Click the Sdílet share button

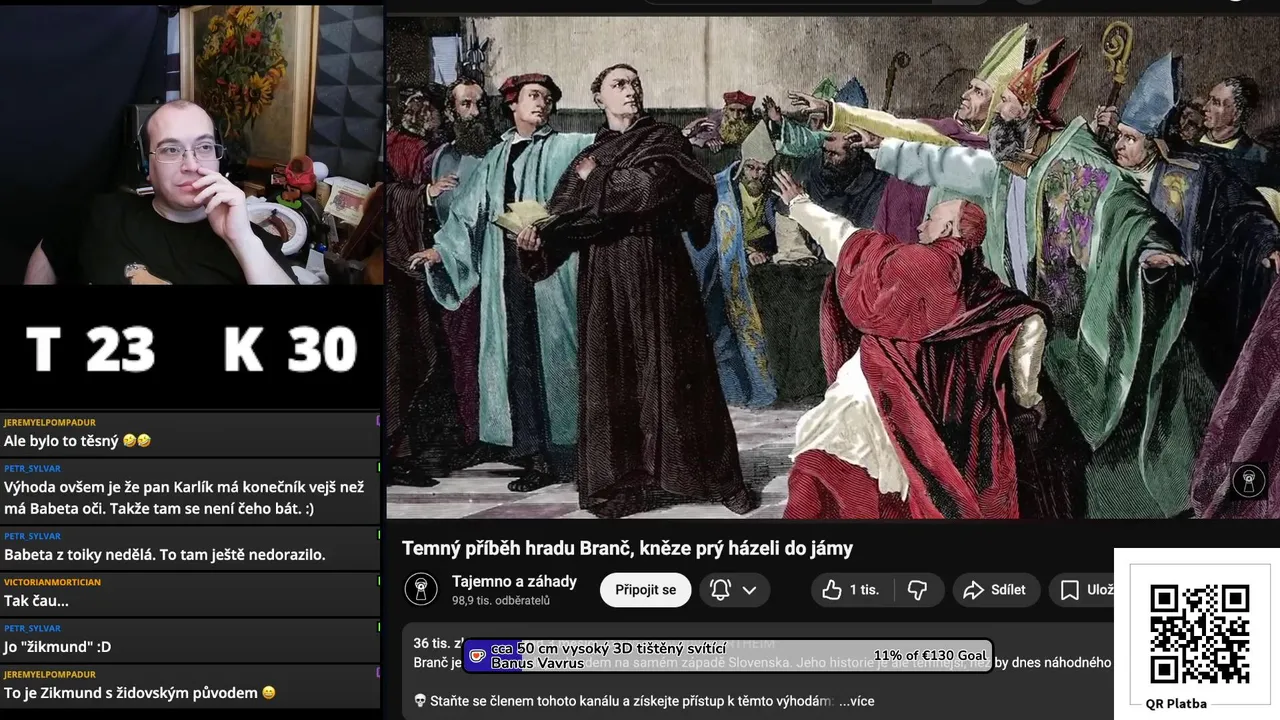(996, 590)
